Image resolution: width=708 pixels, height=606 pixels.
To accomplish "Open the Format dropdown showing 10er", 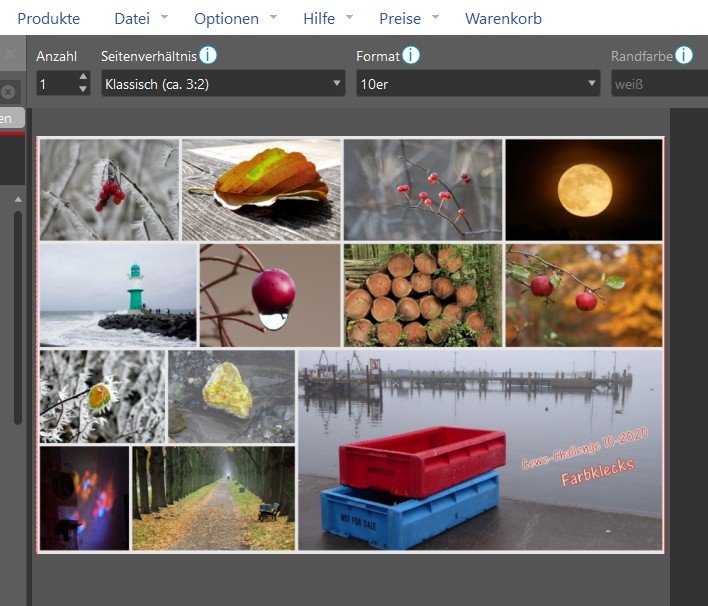I will tap(478, 84).
